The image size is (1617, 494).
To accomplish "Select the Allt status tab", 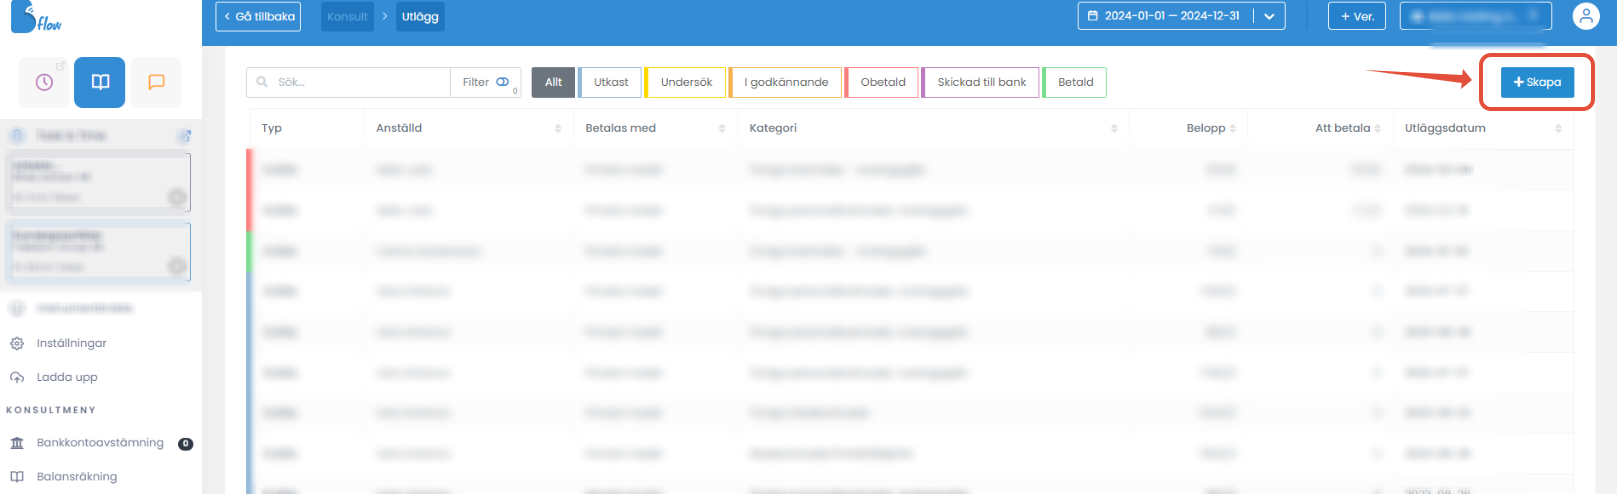I will (553, 82).
